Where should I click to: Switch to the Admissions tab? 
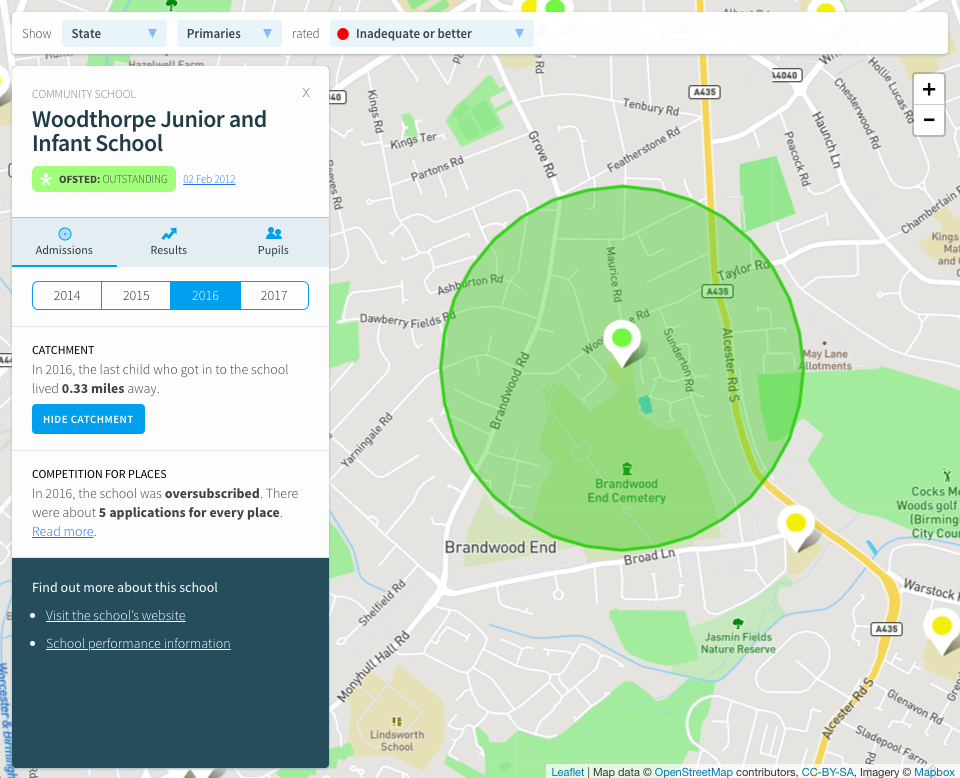[64, 242]
